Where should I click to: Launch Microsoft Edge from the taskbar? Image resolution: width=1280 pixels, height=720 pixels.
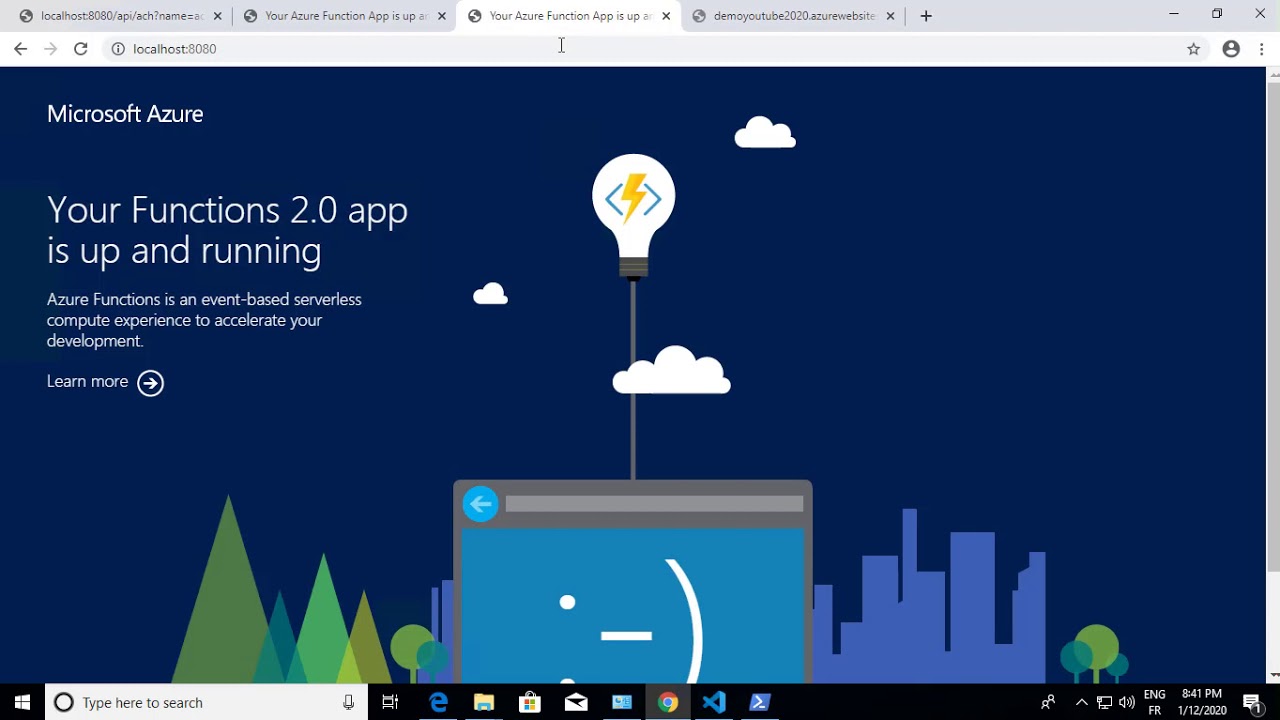438,702
